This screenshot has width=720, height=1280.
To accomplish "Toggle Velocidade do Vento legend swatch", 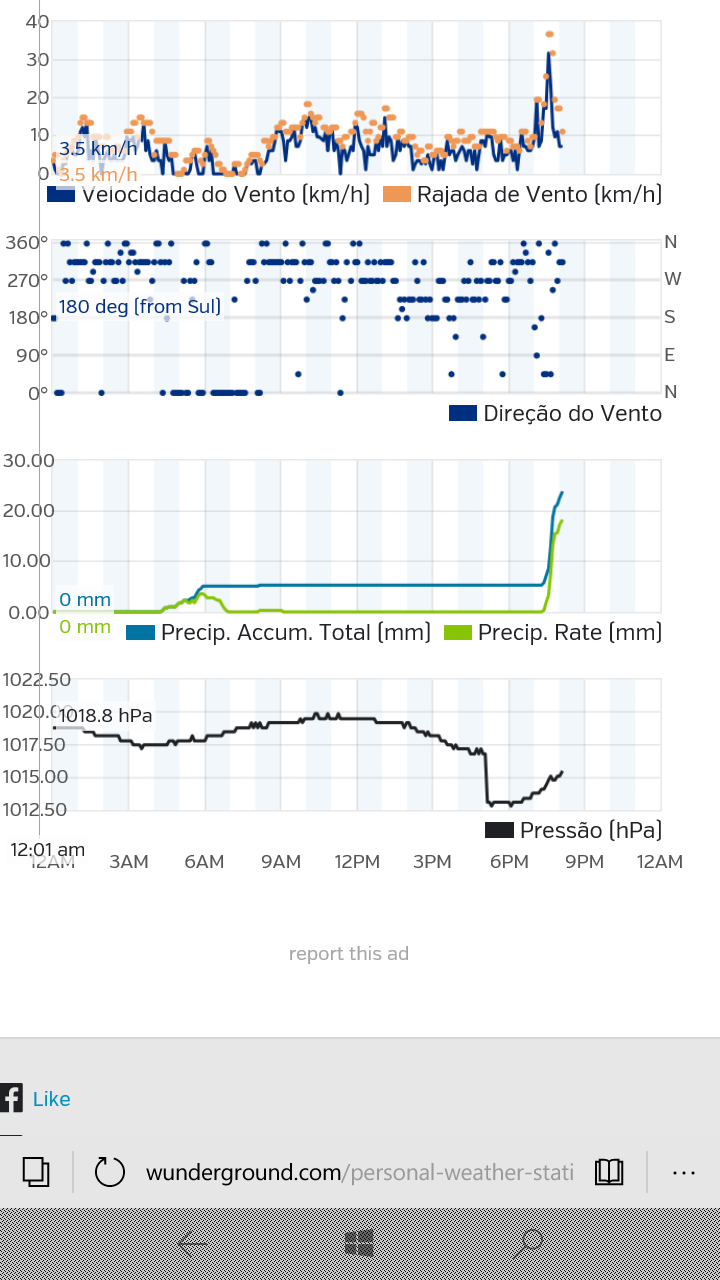I will (61, 194).
